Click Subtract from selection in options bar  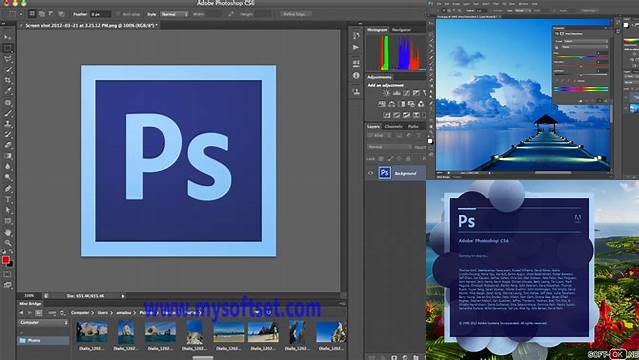51,14
